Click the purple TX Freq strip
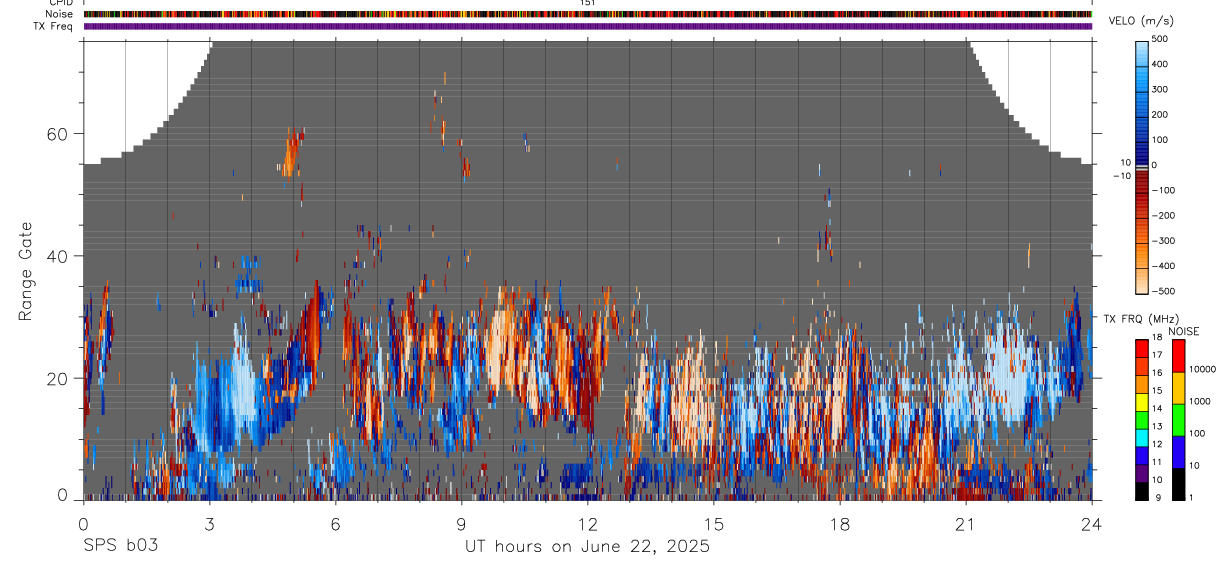 pos(587,26)
